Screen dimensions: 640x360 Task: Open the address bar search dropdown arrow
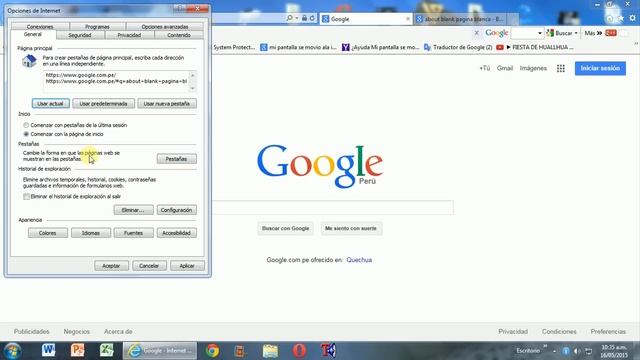pos(297,18)
